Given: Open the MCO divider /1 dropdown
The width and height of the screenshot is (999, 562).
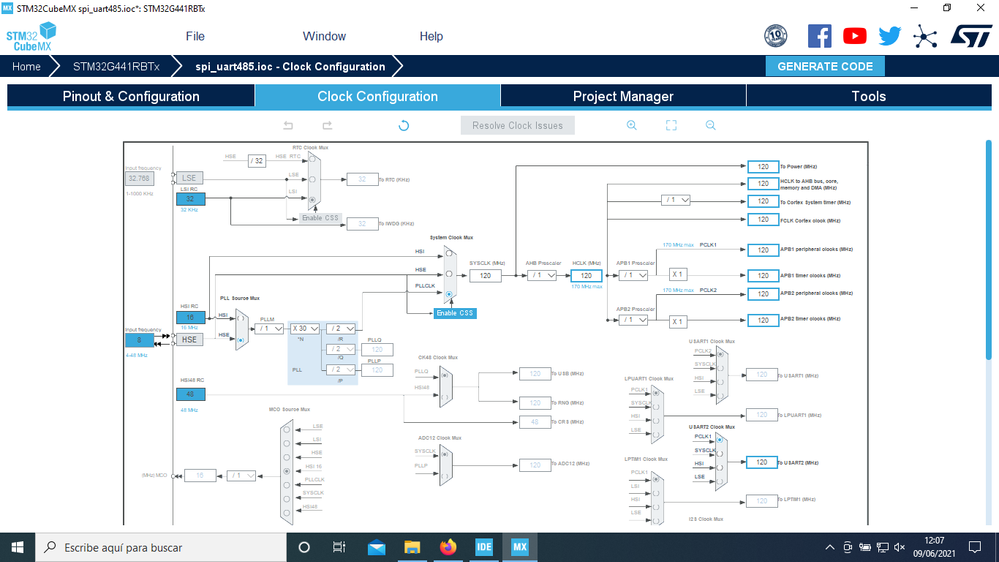Looking at the screenshot, I should click(x=242, y=475).
